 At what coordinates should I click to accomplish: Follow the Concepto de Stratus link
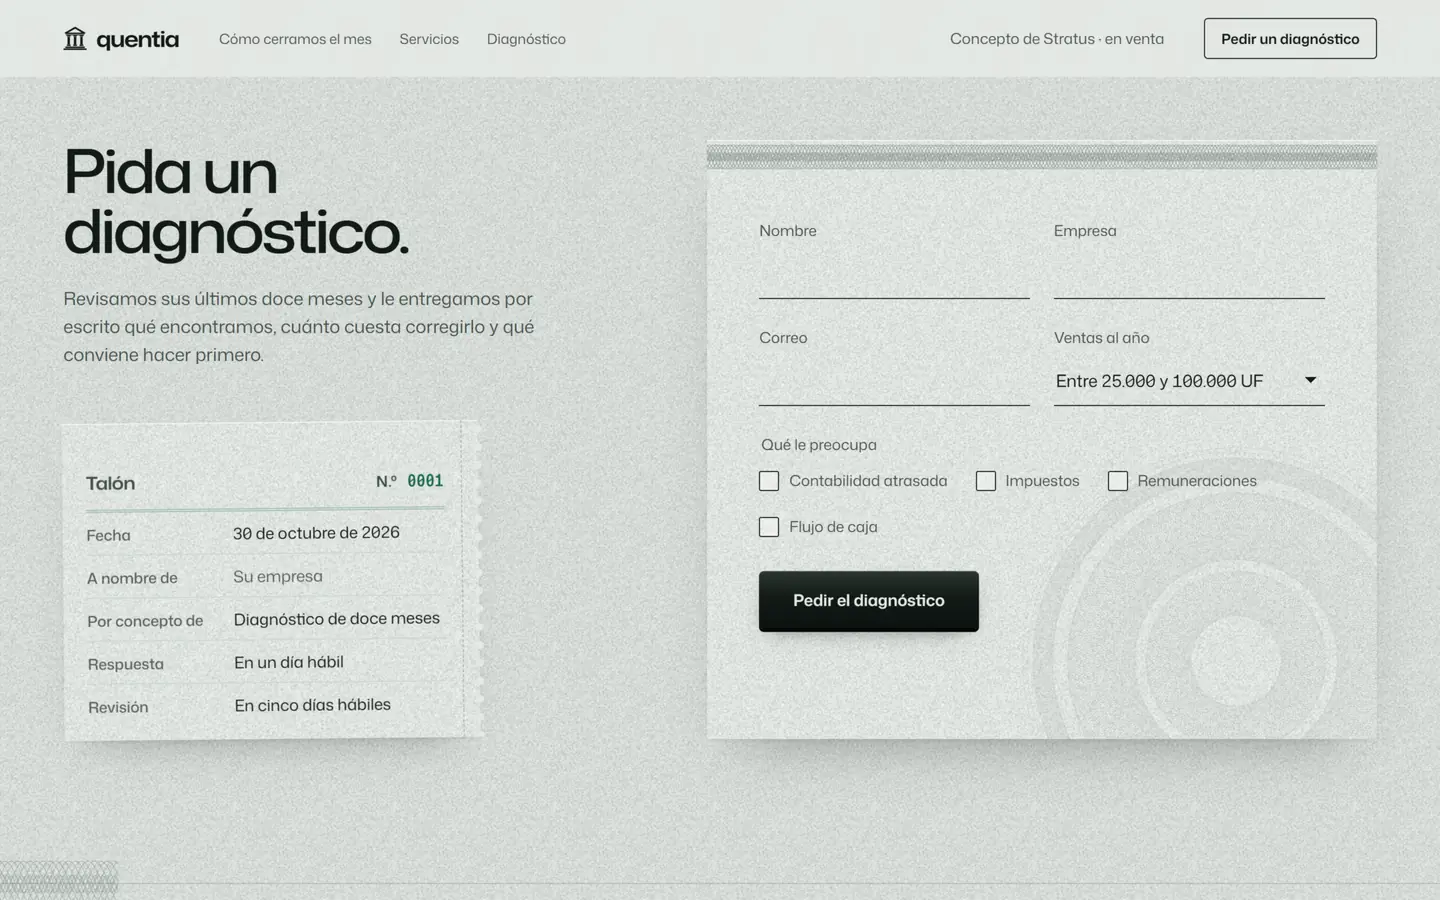tap(1057, 39)
